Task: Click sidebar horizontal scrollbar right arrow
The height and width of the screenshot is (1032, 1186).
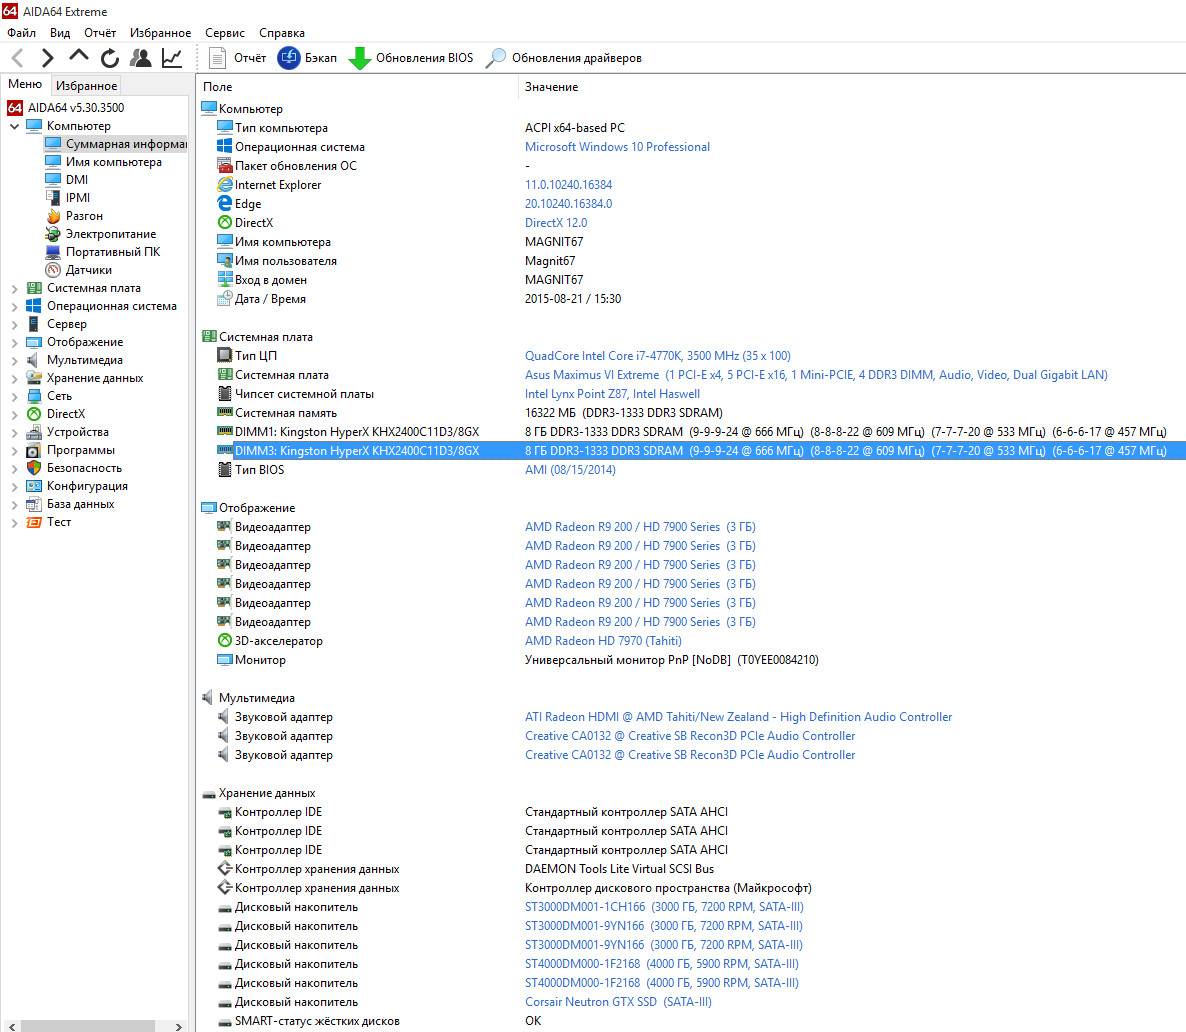Action: (x=179, y=1026)
